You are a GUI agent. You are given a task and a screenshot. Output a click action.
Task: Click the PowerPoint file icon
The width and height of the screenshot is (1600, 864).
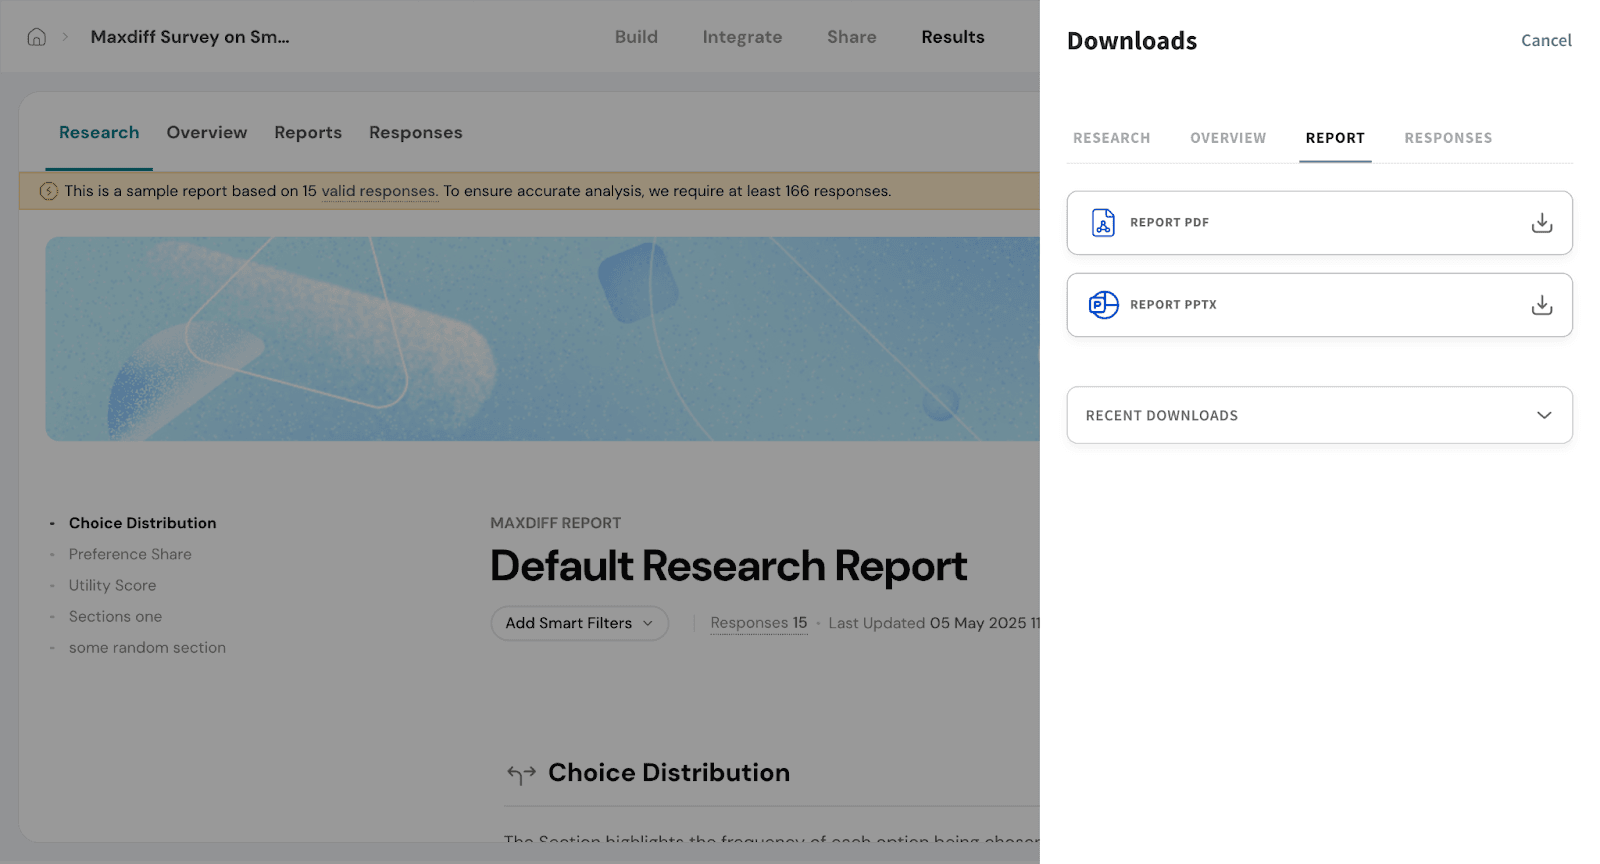(1103, 305)
